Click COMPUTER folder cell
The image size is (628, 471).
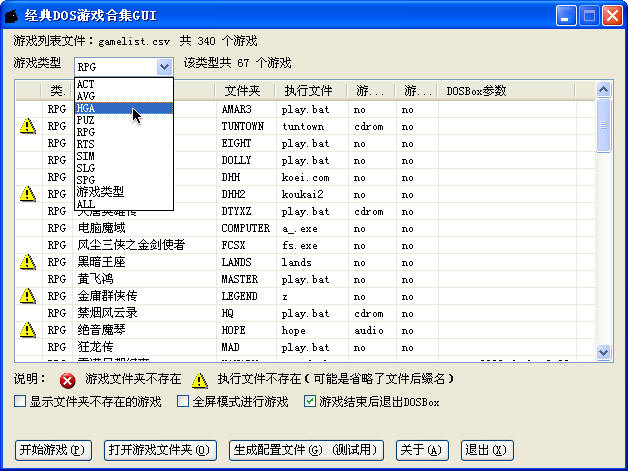(x=246, y=228)
